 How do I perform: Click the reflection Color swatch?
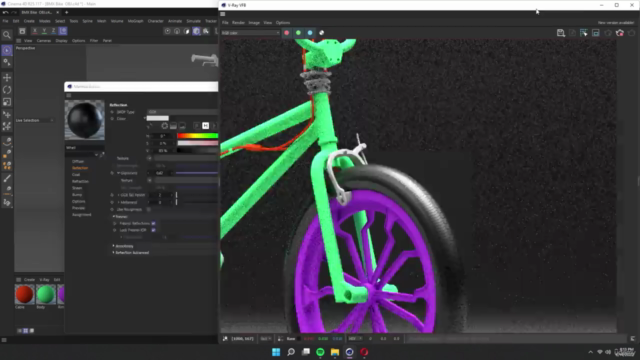(158, 118)
